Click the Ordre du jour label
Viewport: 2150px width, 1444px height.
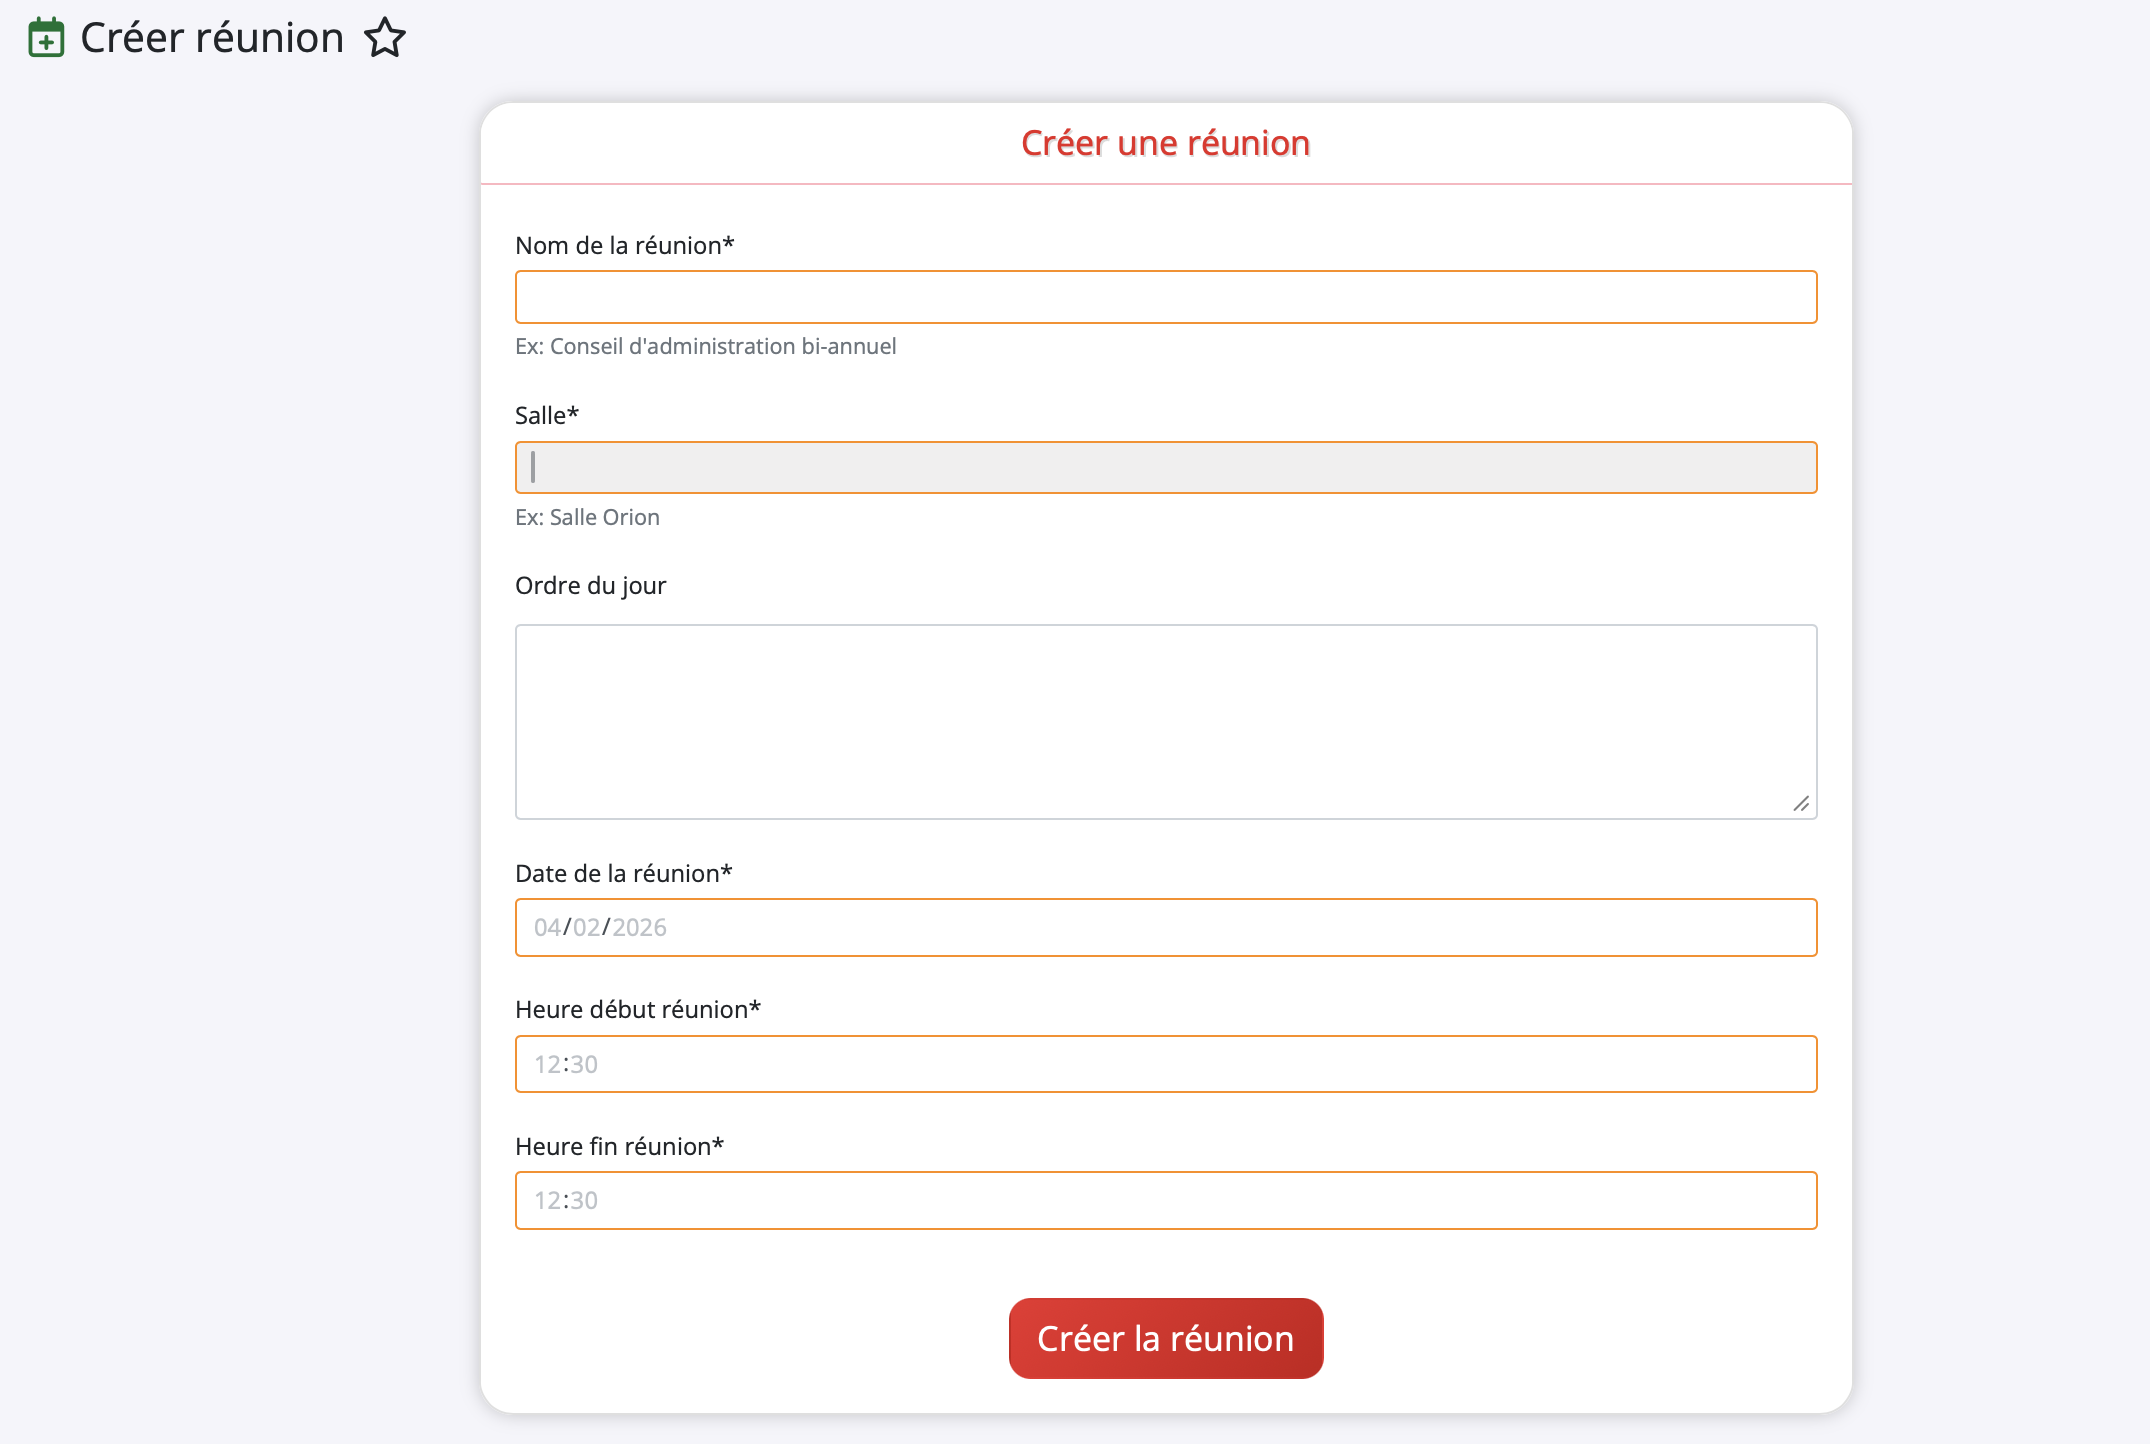click(x=590, y=586)
